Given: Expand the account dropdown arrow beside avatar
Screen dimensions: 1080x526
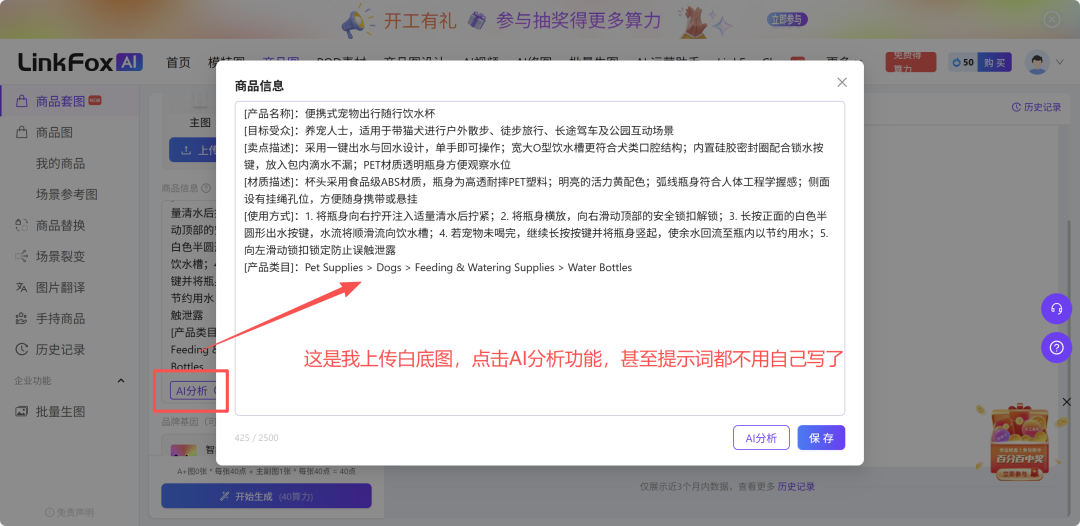Looking at the screenshot, I should 1059,63.
